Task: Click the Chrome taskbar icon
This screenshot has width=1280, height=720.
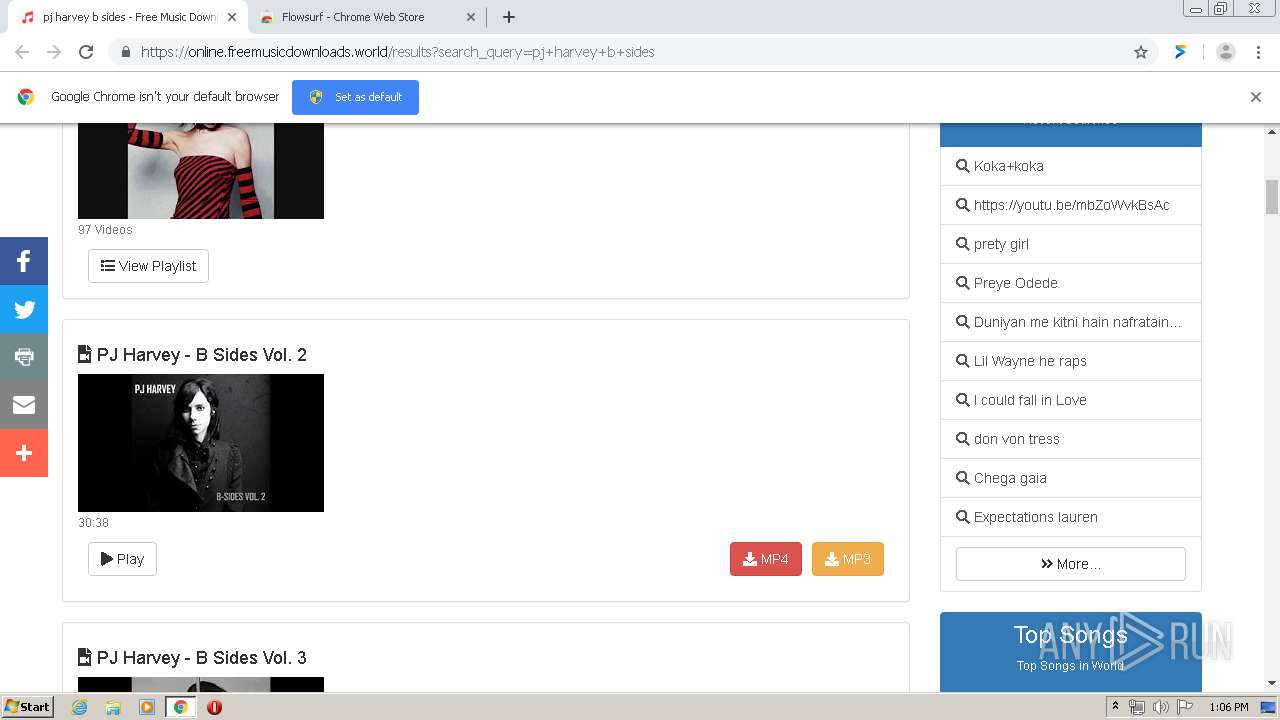Action: tap(181, 707)
